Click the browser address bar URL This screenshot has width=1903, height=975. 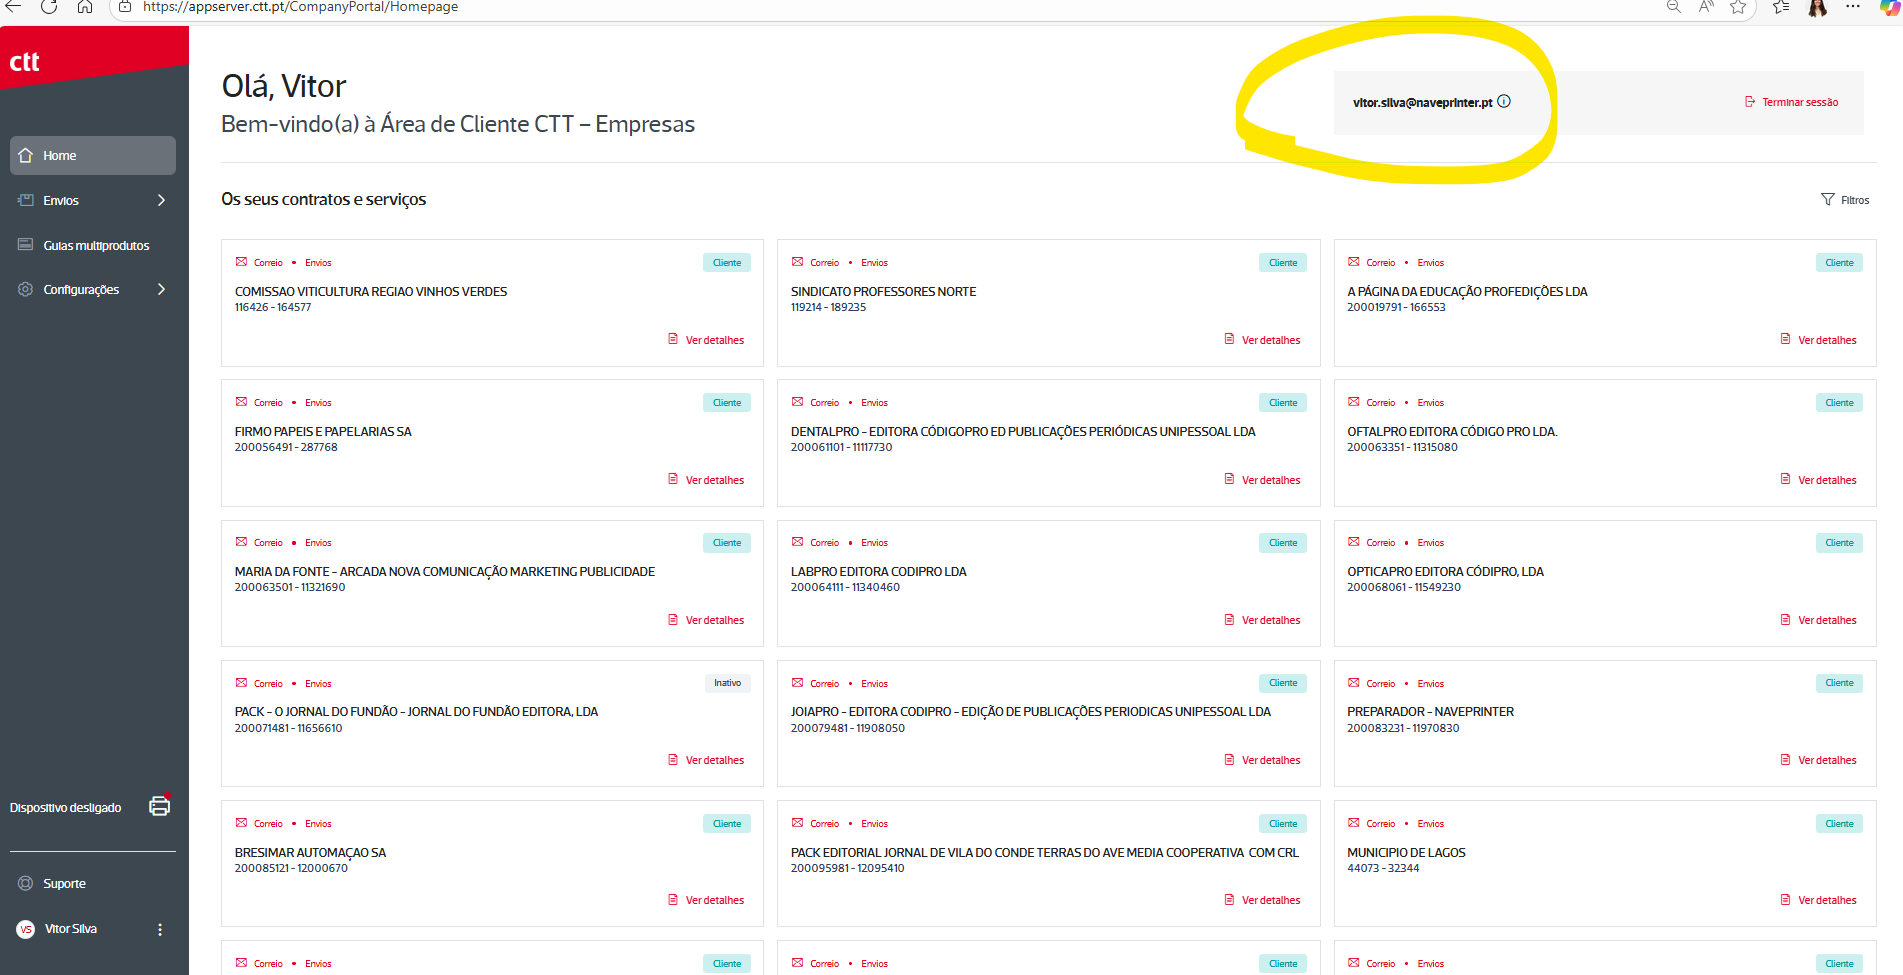click(300, 7)
